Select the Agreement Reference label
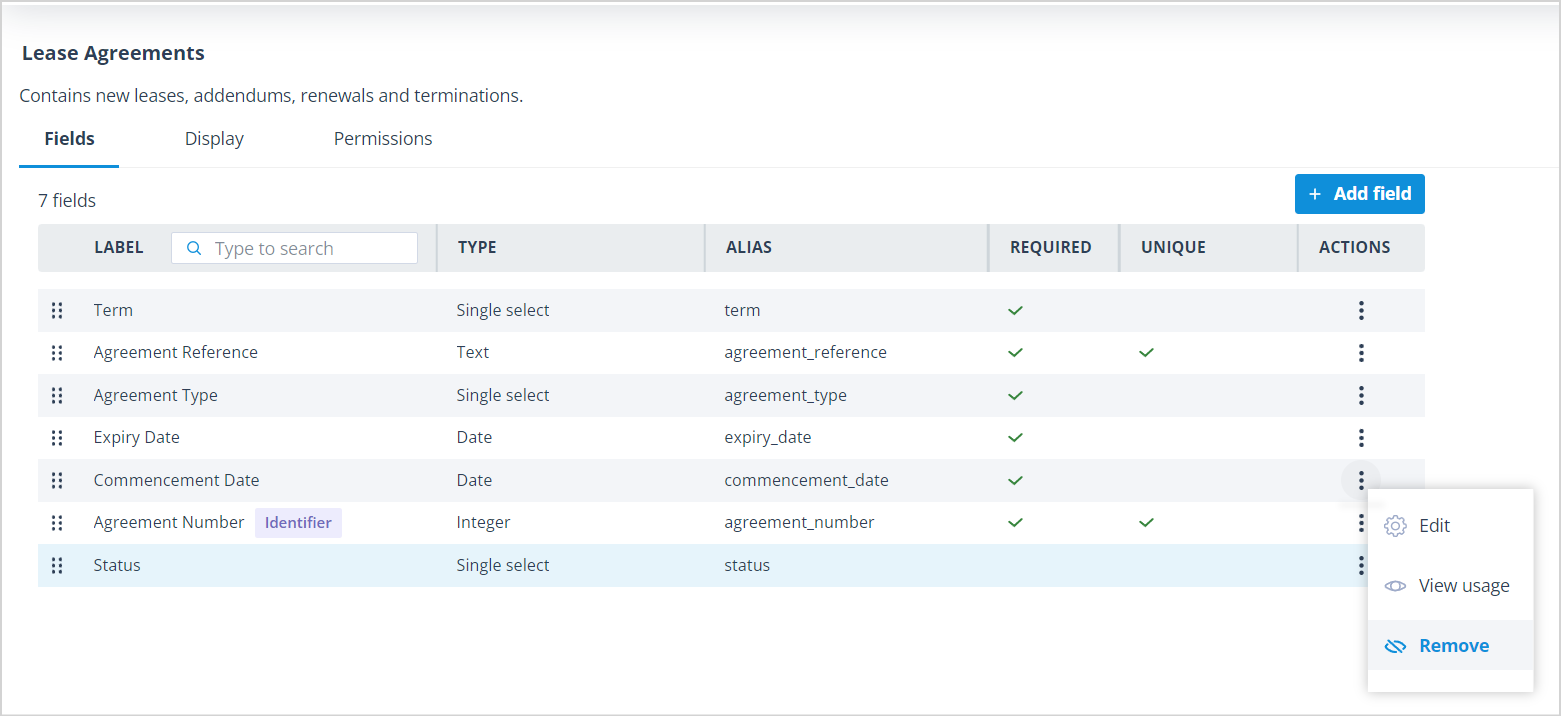1561x716 pixels. click(x=176, y=352)
